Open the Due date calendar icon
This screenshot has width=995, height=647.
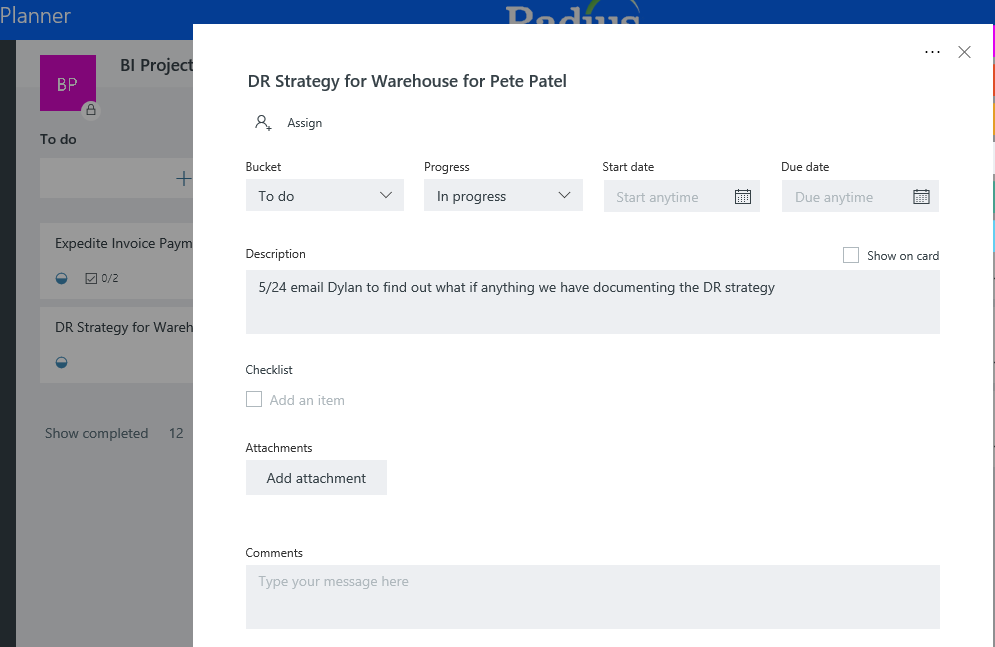coord(921,197)
